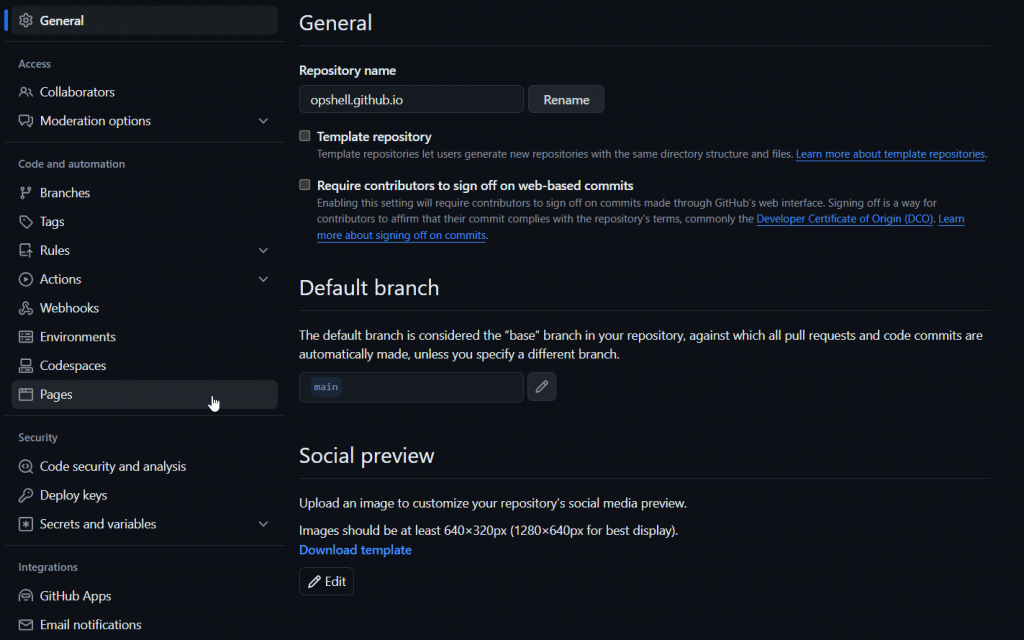The image size is (1024, 640).
Task: Click the Rules icon in sidebar
Action: (x=25, y=250)
